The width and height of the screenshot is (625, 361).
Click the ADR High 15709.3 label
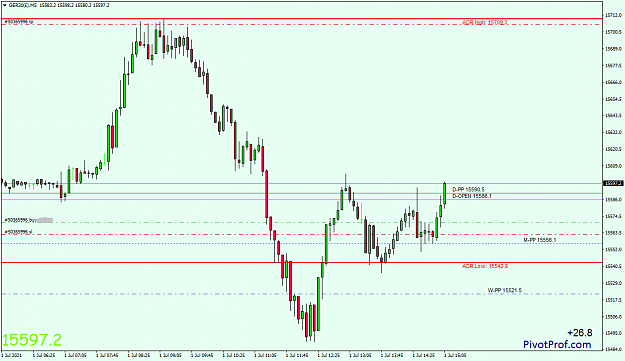click(x=485, y=22)
